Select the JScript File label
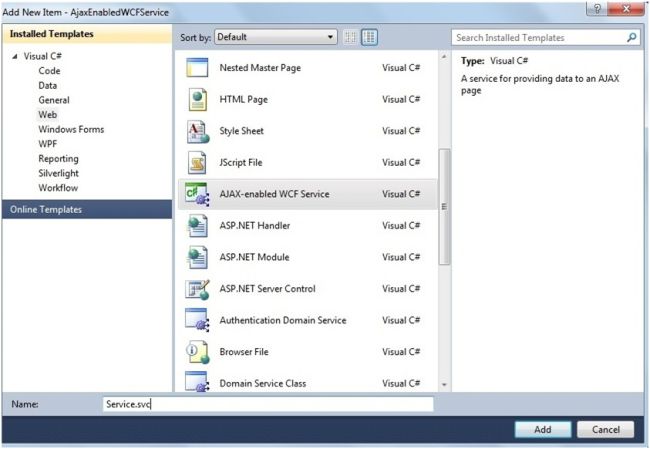 pos(241,163)
